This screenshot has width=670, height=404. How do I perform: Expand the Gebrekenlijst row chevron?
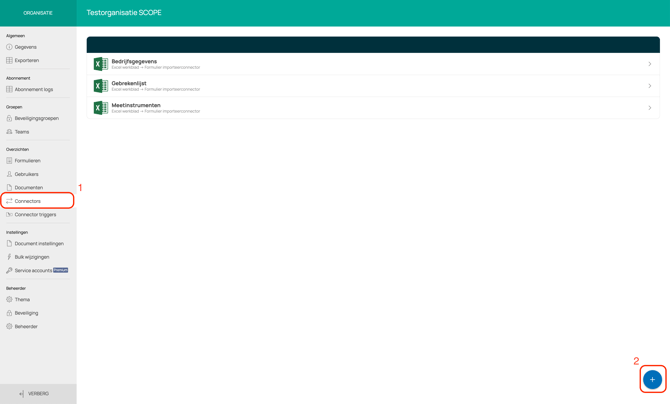click(649, 86)
